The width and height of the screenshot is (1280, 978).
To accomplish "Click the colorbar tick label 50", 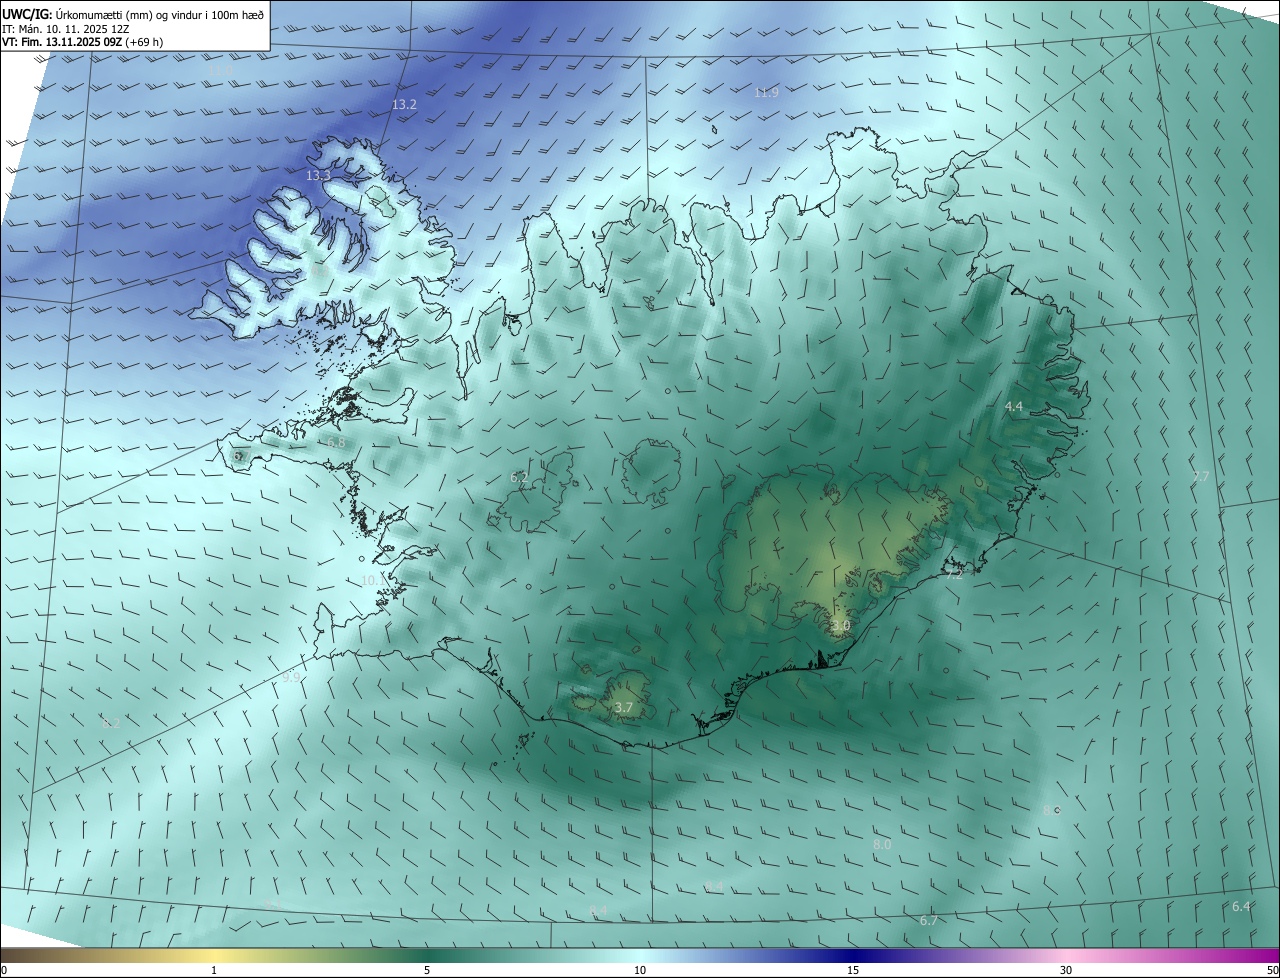I will pos(1272,971).
